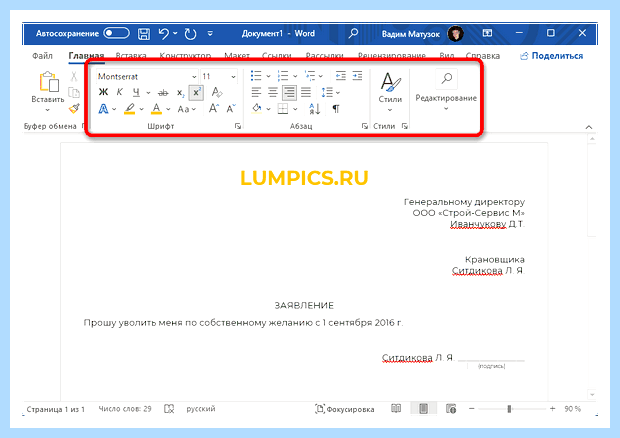The image size is (620, 438).
Task: Click the zoom slider handle
Action: (x=509, y=409)
